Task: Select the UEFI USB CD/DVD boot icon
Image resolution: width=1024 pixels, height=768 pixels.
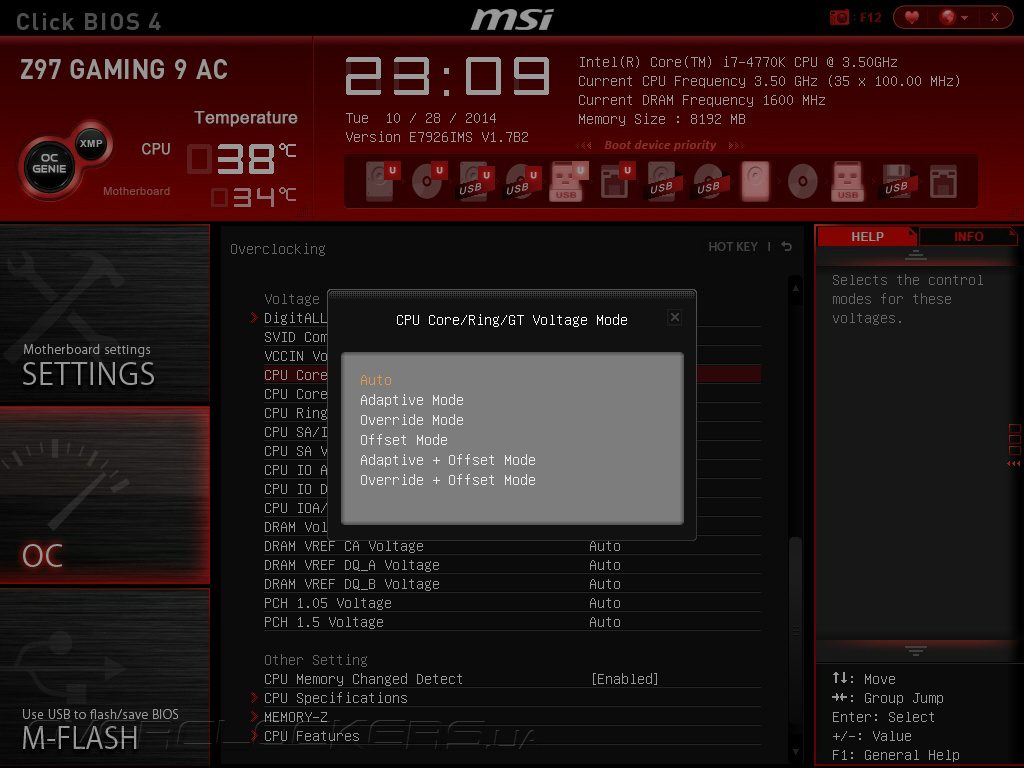Action: [522, 181]
